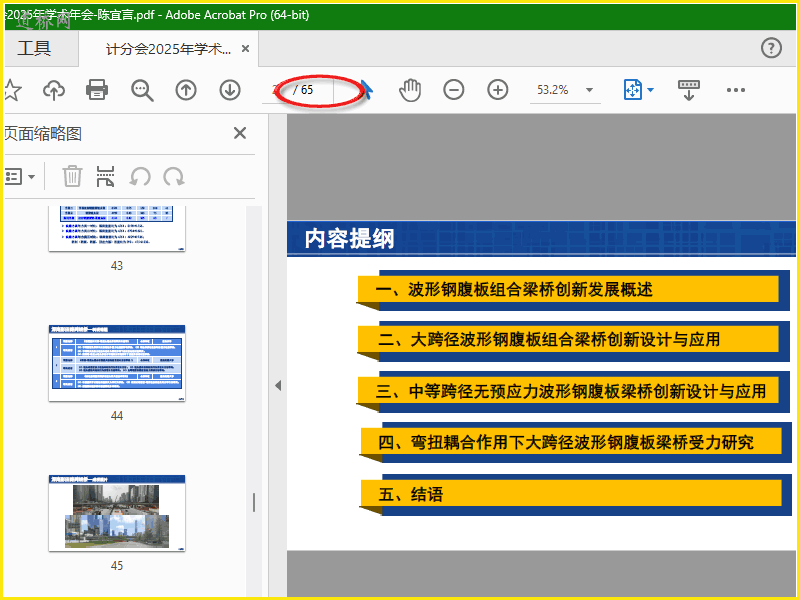Image resolution: width=800 pixels, height=600 pixels.
Task: Go to previous page arrow up icon
Action: tap(186, 90)
